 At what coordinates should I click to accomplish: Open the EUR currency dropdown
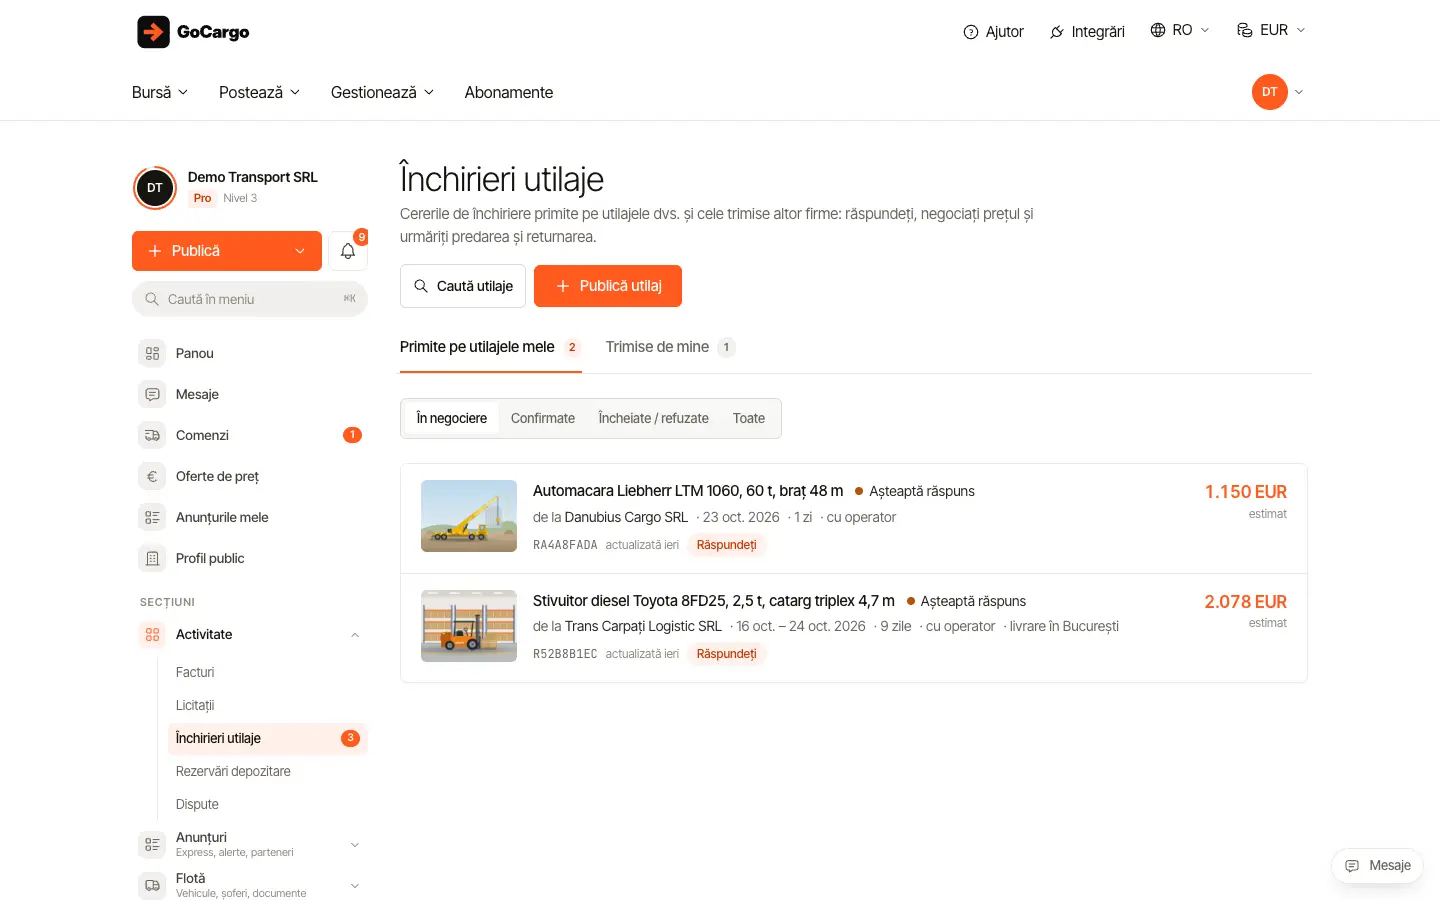tap(1271, 30)
